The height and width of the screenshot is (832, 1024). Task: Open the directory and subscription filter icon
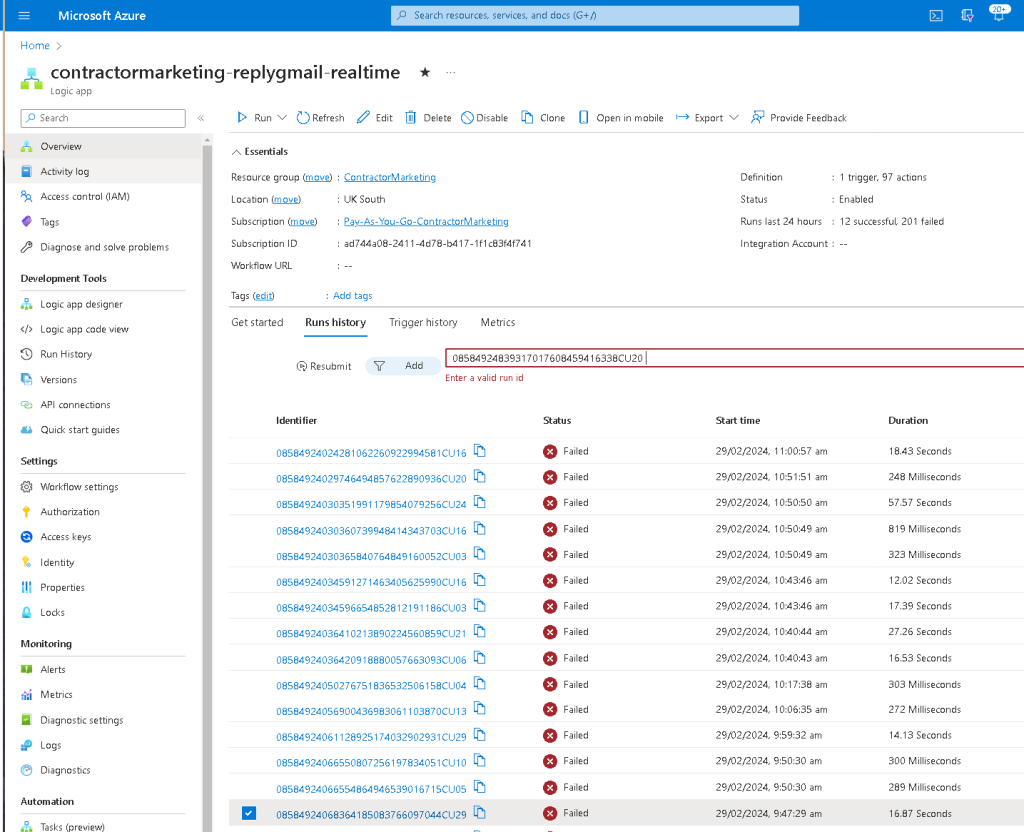click(968, 16)
